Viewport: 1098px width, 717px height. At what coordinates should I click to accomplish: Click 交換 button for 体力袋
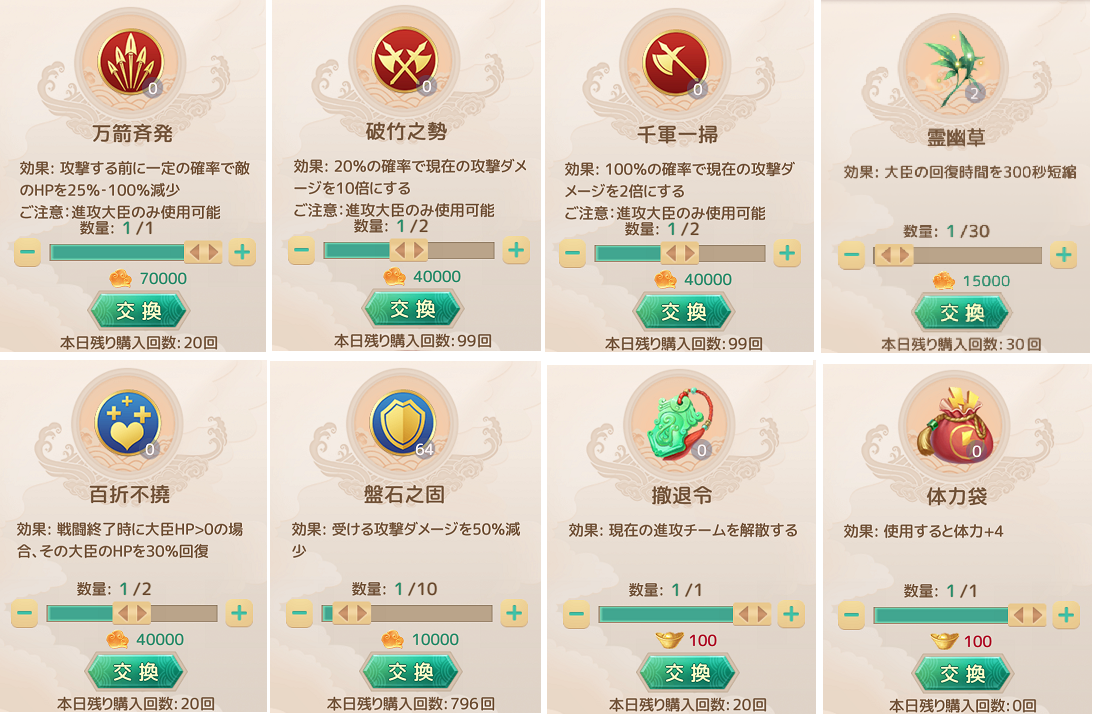coord(962,674)
